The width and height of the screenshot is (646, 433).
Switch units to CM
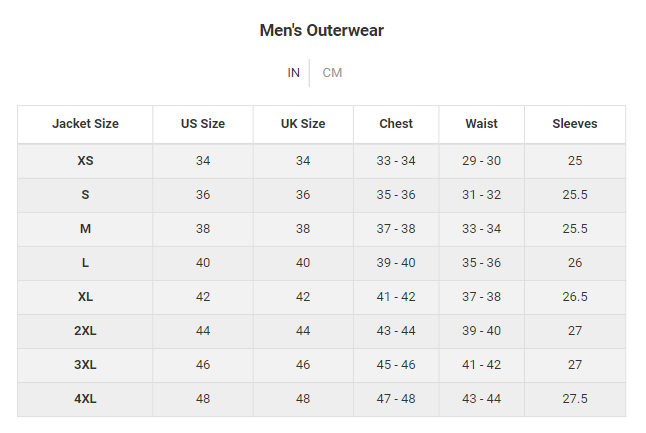pos(332,73)
